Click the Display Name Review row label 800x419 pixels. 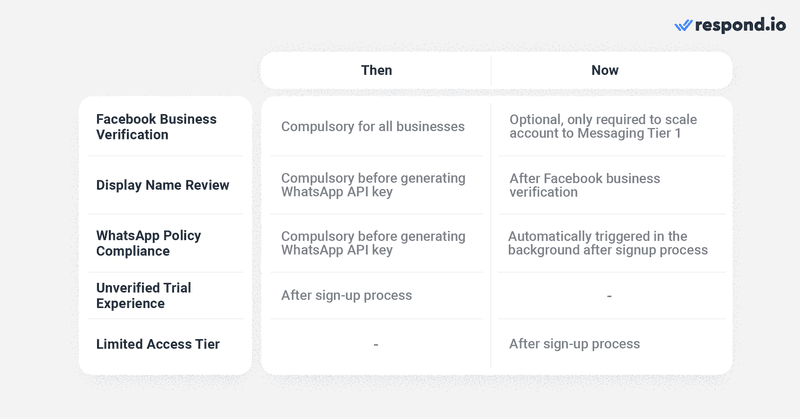[163, 185]
